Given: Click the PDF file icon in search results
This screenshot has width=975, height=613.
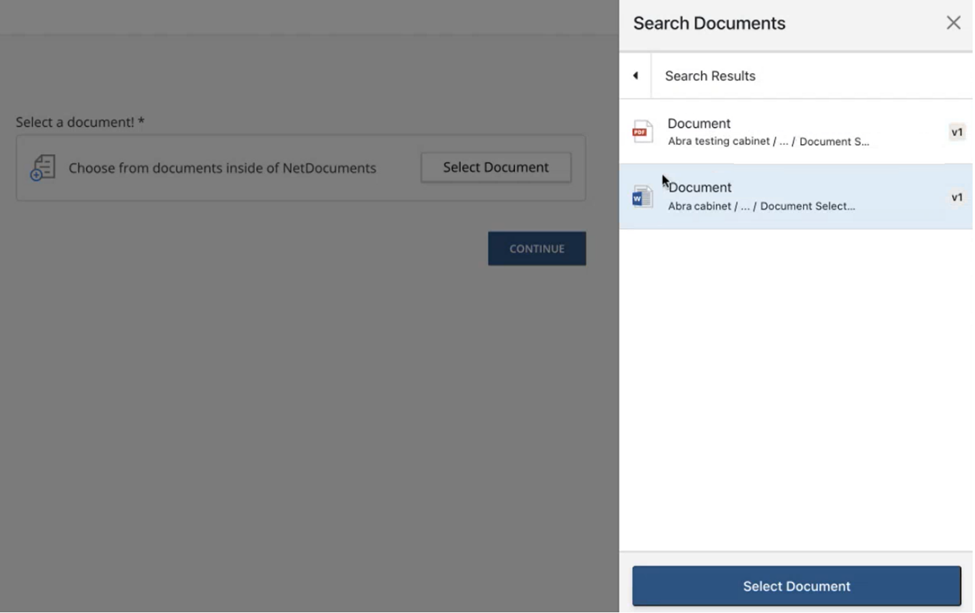Looking at the screenshot, I should coord(642,132).
